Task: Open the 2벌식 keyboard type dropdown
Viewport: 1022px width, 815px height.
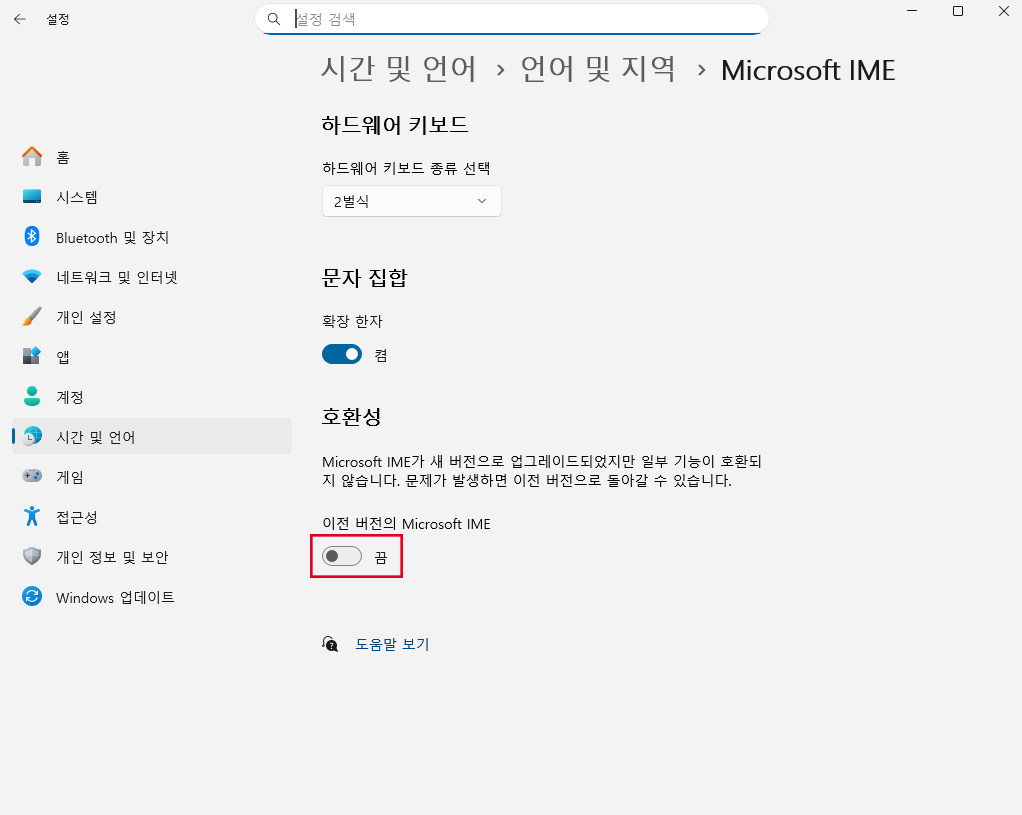Action: point(411,201)
